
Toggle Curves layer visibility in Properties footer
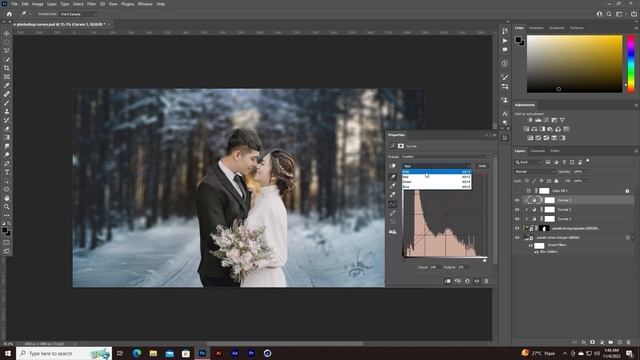477,281
